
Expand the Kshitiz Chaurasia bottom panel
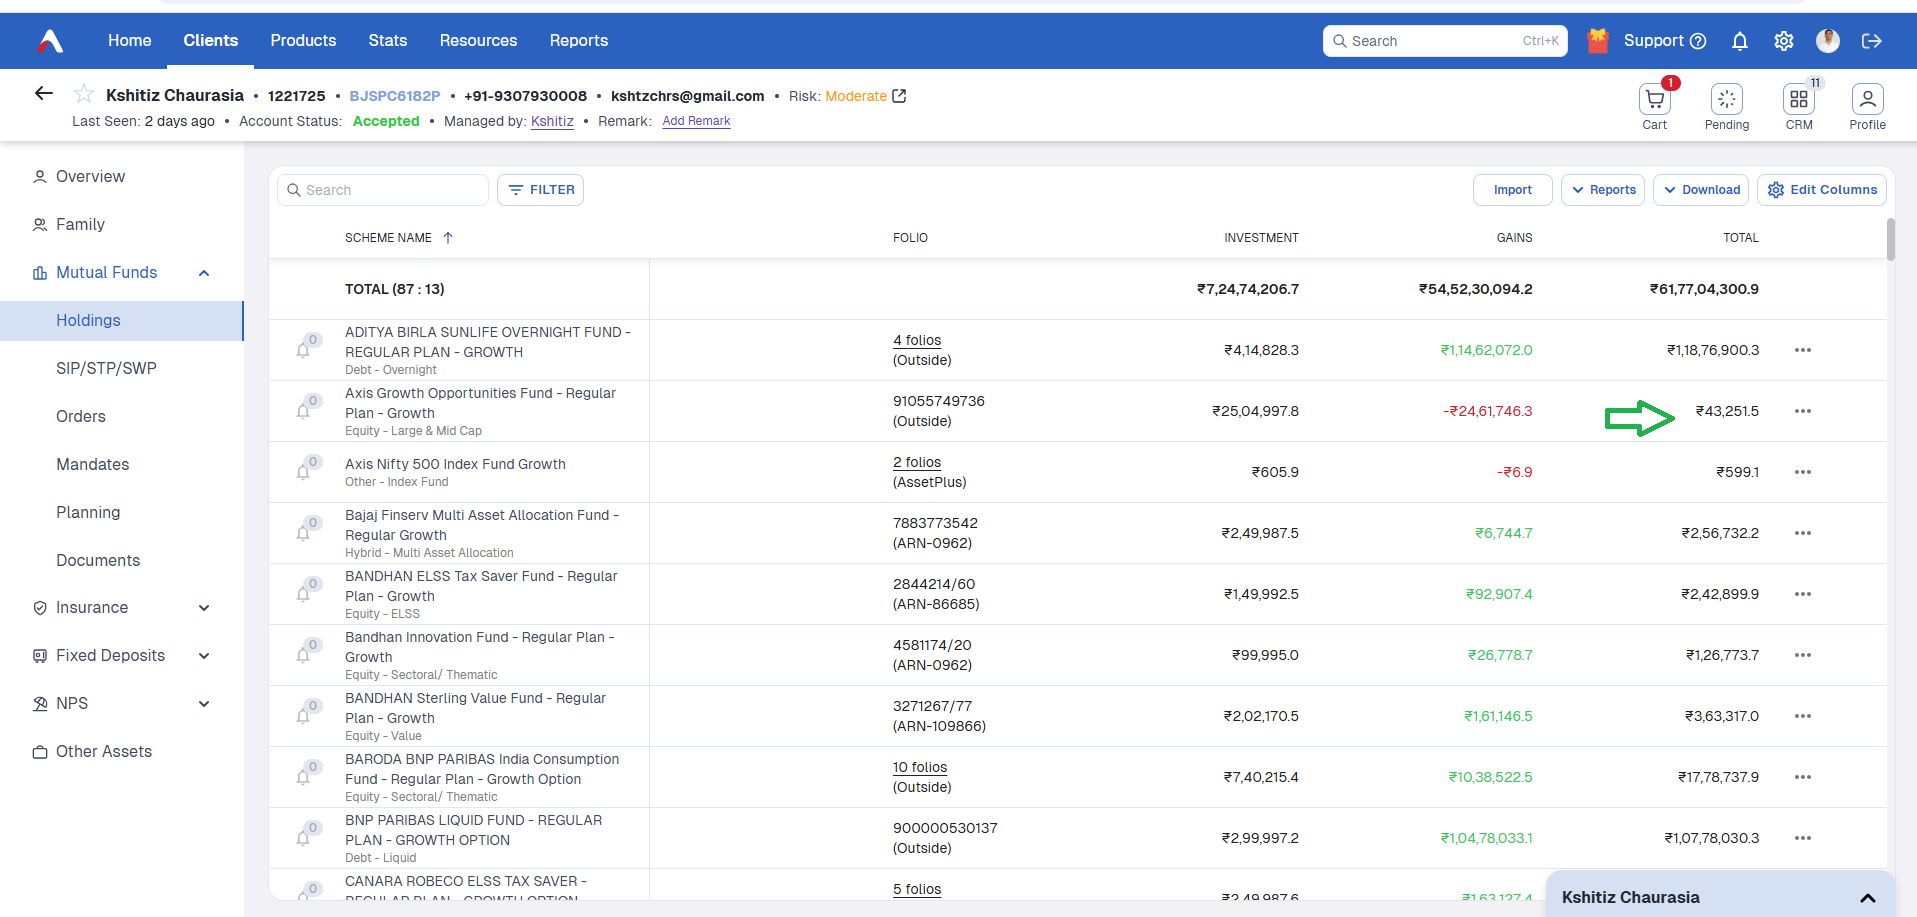click(x=1867, y=898)
